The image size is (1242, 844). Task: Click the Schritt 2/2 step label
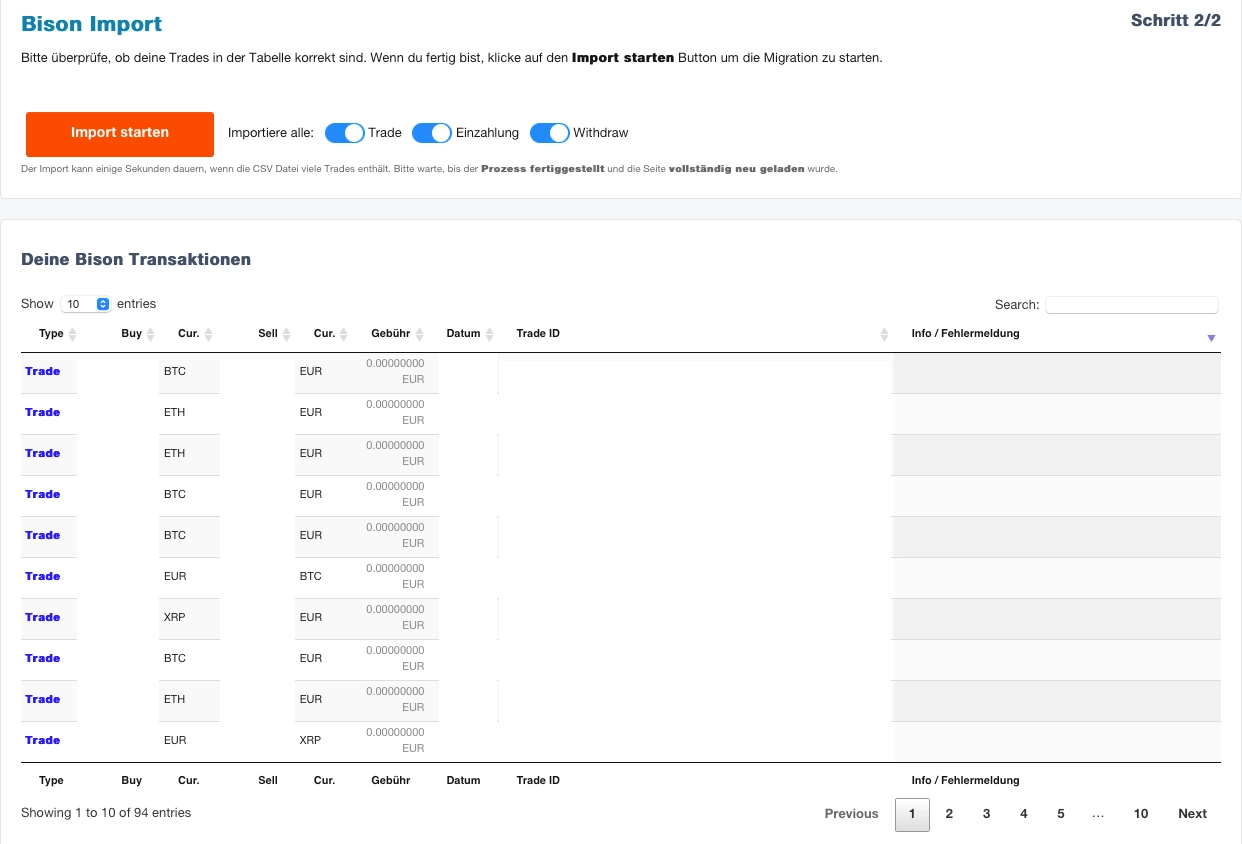1176,20
